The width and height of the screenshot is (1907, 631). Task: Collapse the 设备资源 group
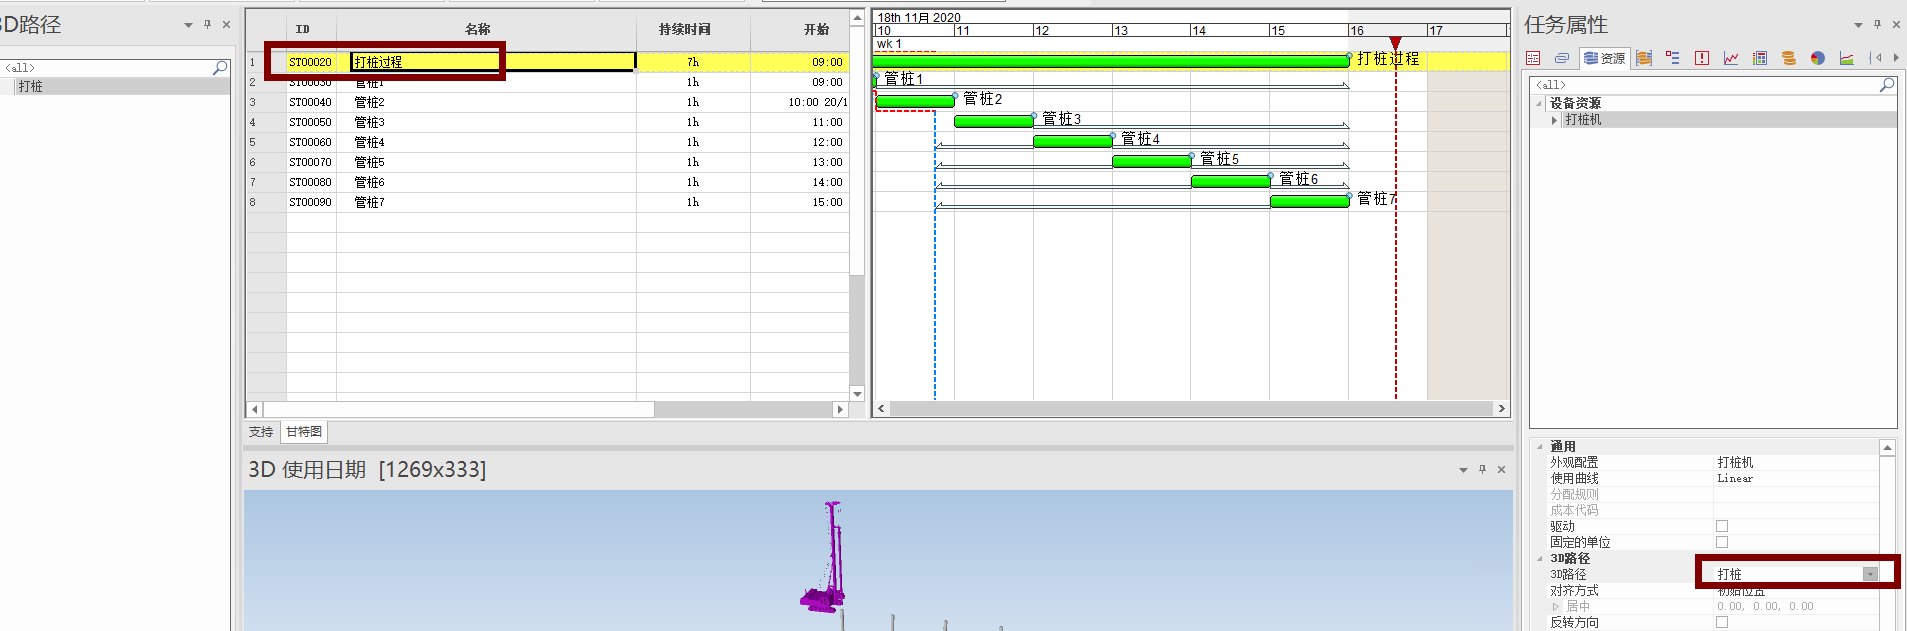(1539, 104)
